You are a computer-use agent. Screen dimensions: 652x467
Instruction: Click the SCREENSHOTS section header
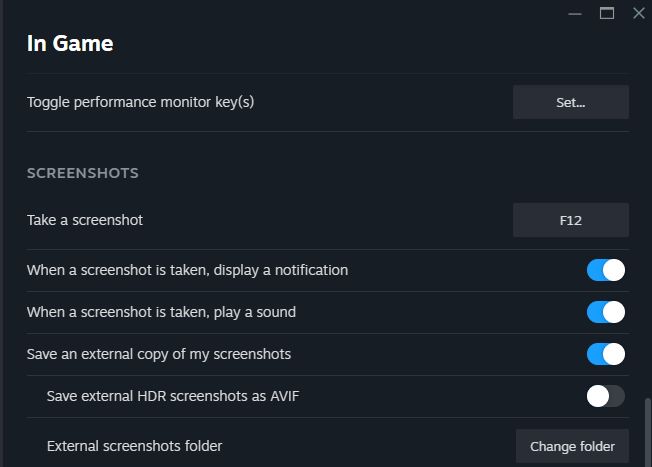[x=83, y=173]
